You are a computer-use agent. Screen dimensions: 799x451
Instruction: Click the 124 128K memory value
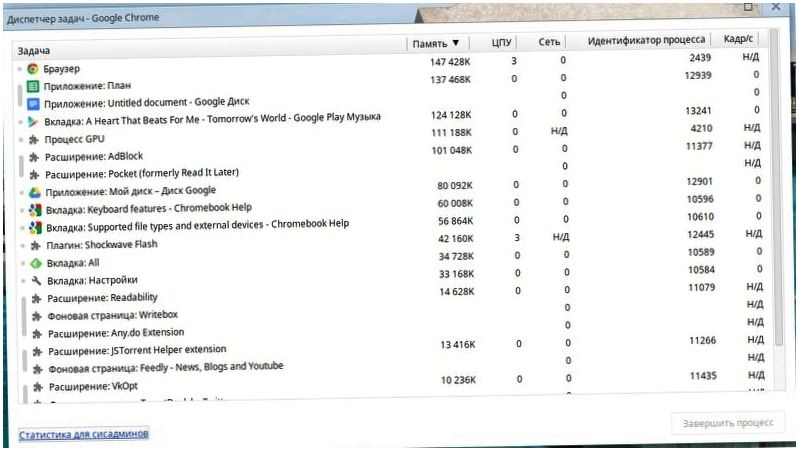(451, 115)
